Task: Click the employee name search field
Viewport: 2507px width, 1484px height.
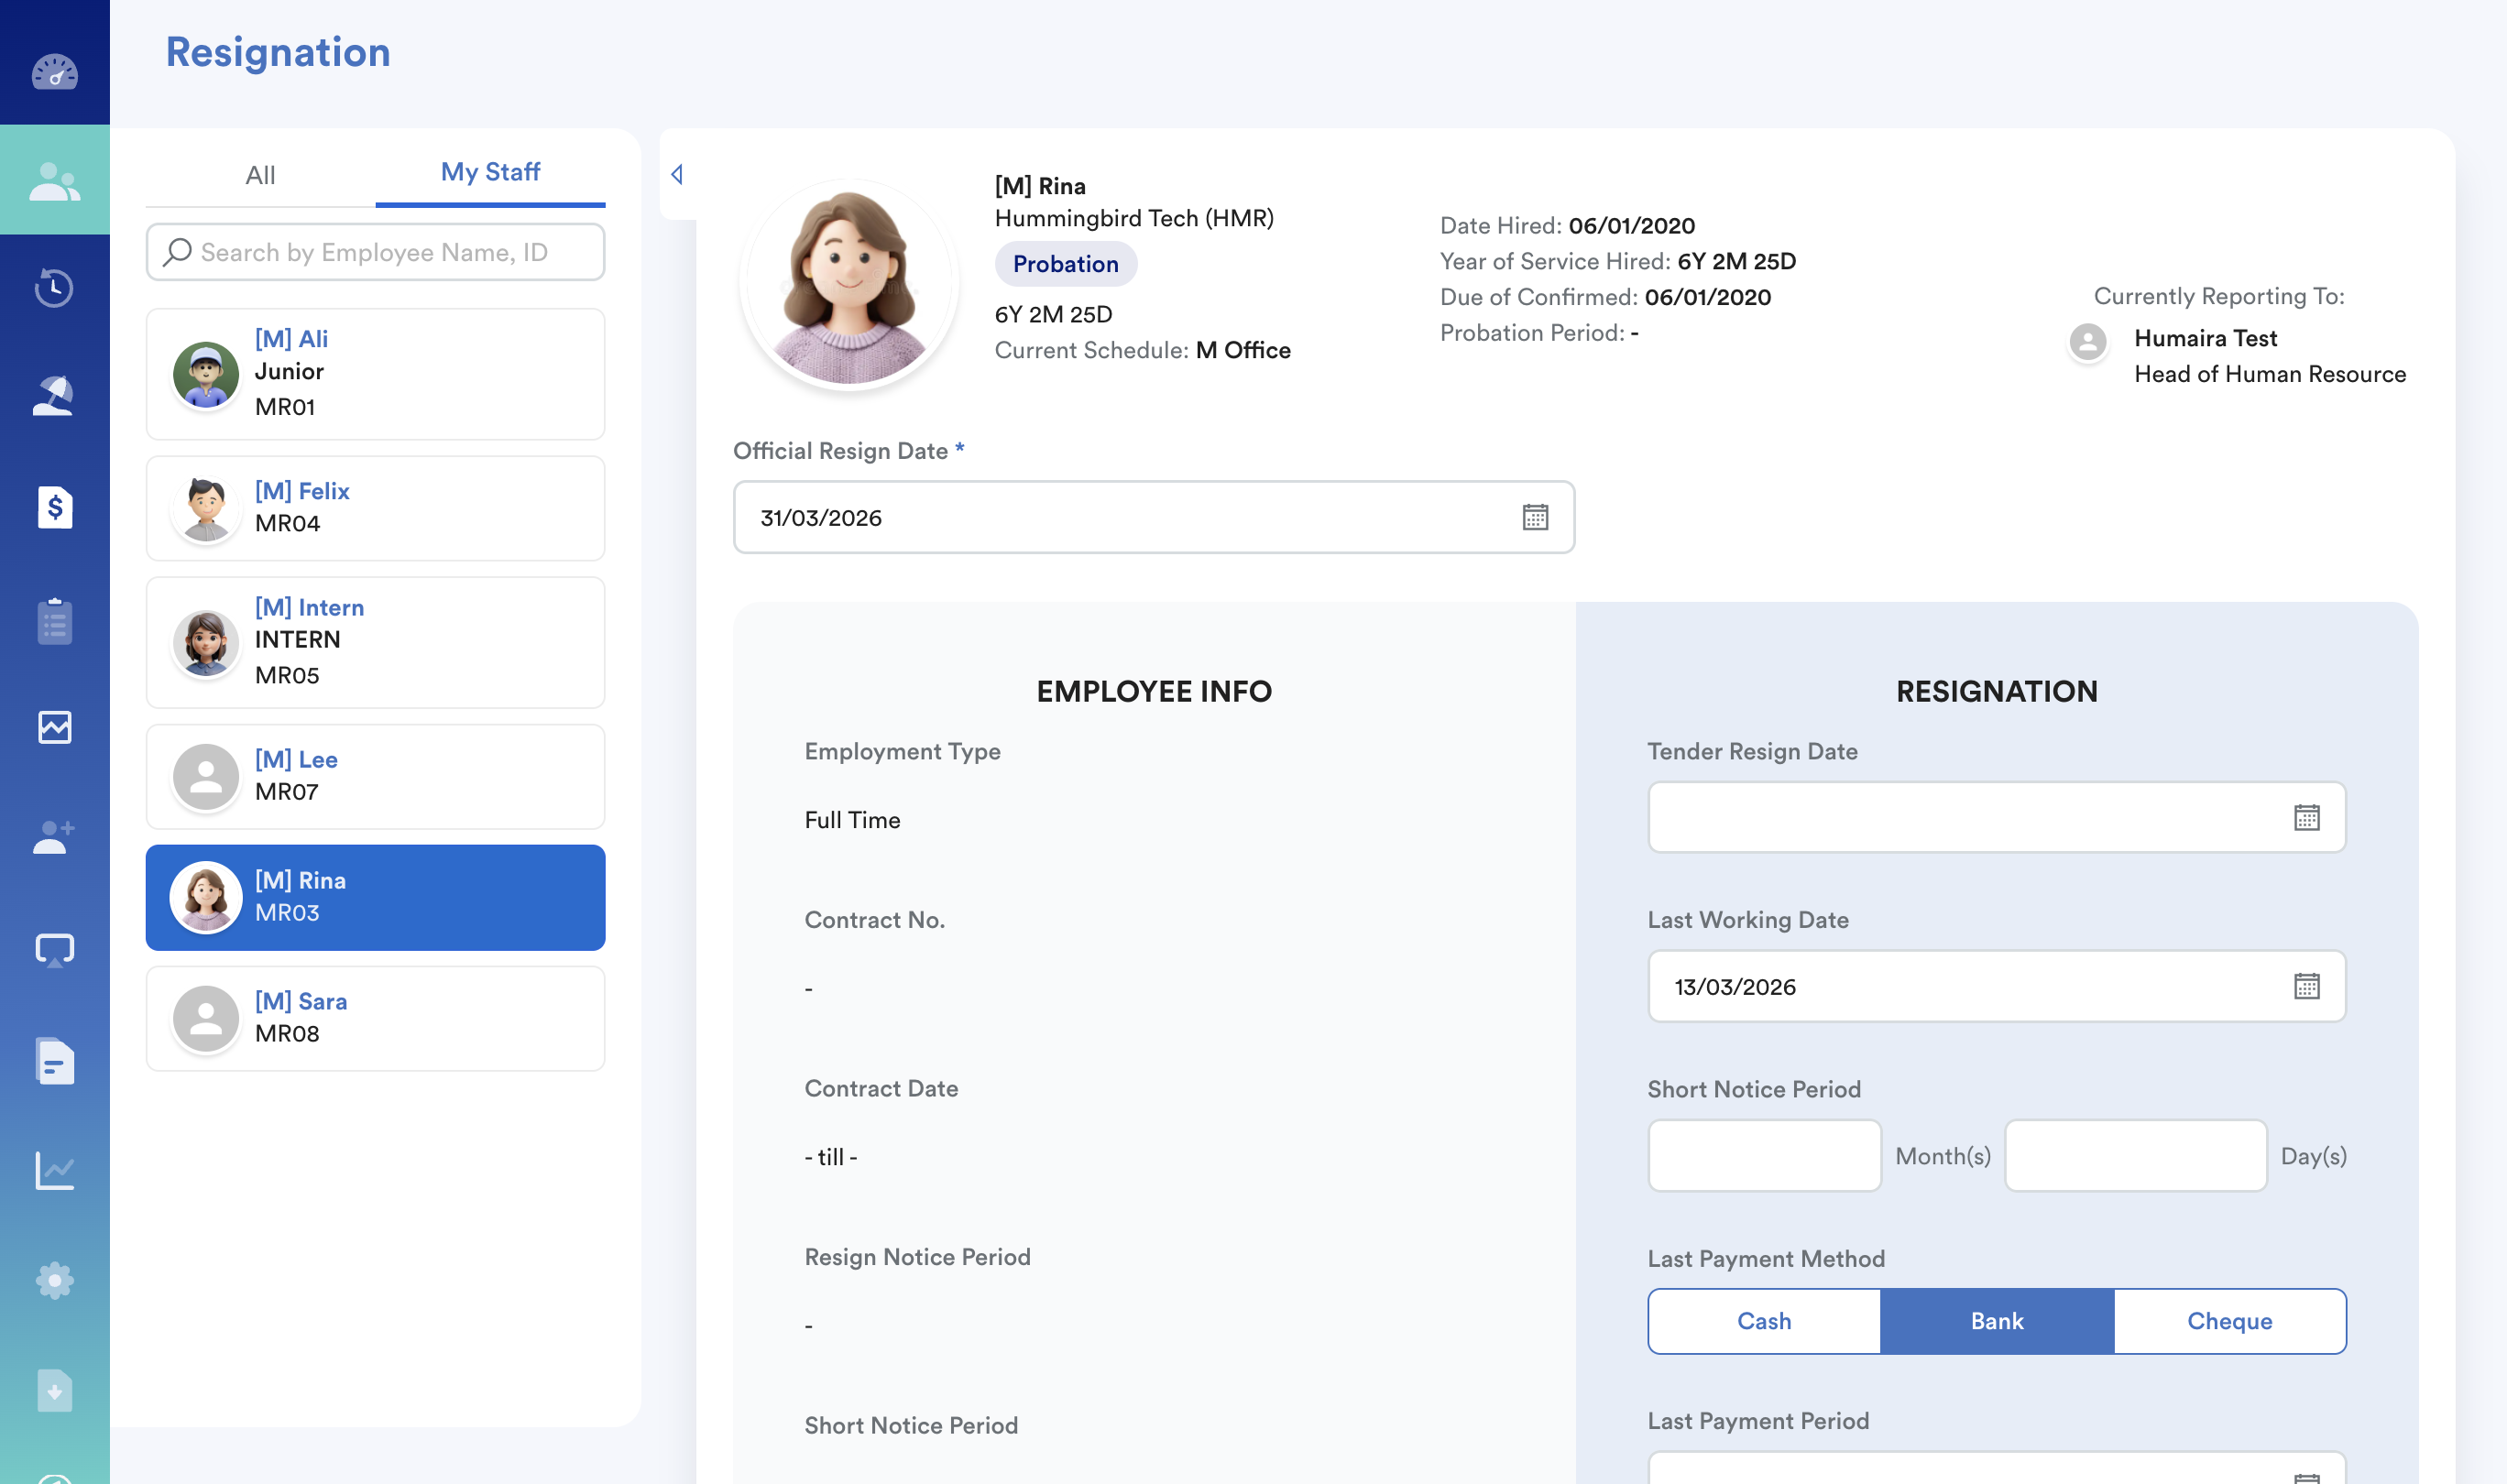Action: (375, 252)
